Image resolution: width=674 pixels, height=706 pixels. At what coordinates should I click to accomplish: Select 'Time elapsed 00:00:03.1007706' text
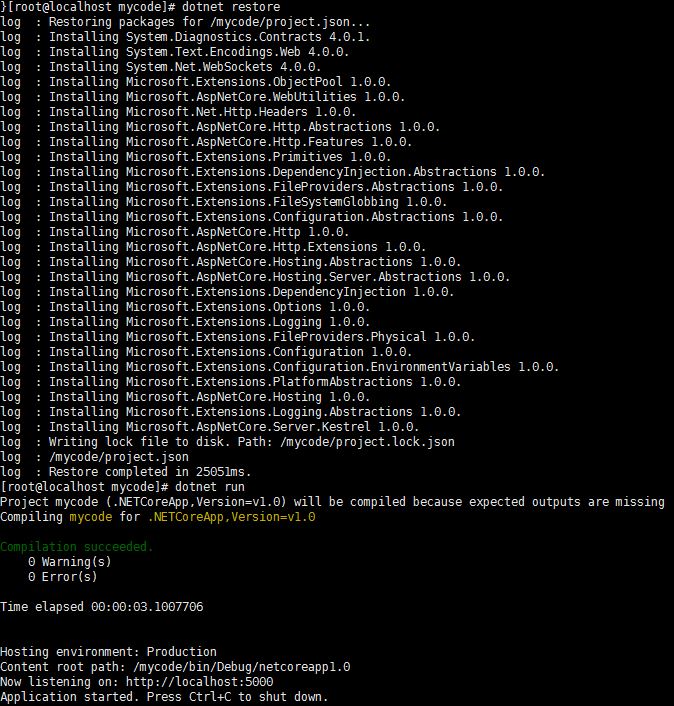(102, 607)
